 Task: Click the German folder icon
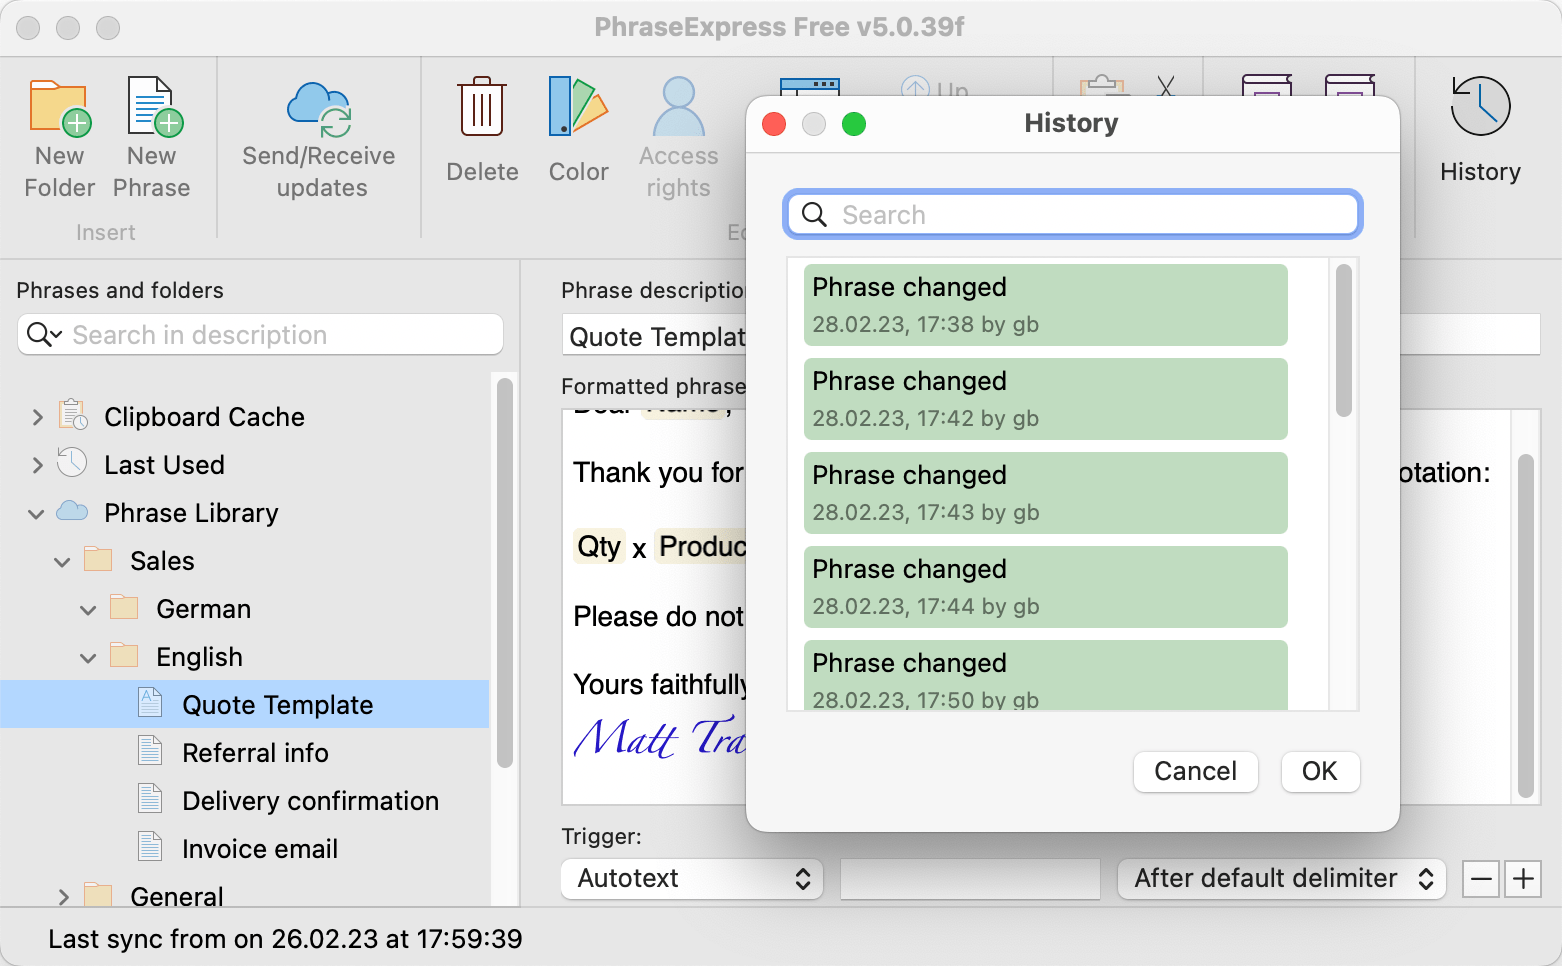click(124, 607)
